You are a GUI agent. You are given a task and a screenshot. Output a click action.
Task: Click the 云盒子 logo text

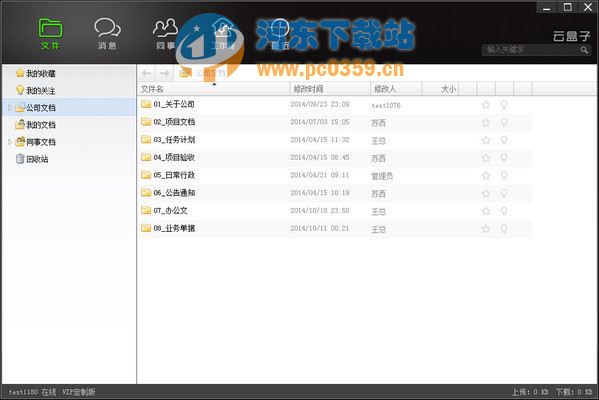click(571, 36)
